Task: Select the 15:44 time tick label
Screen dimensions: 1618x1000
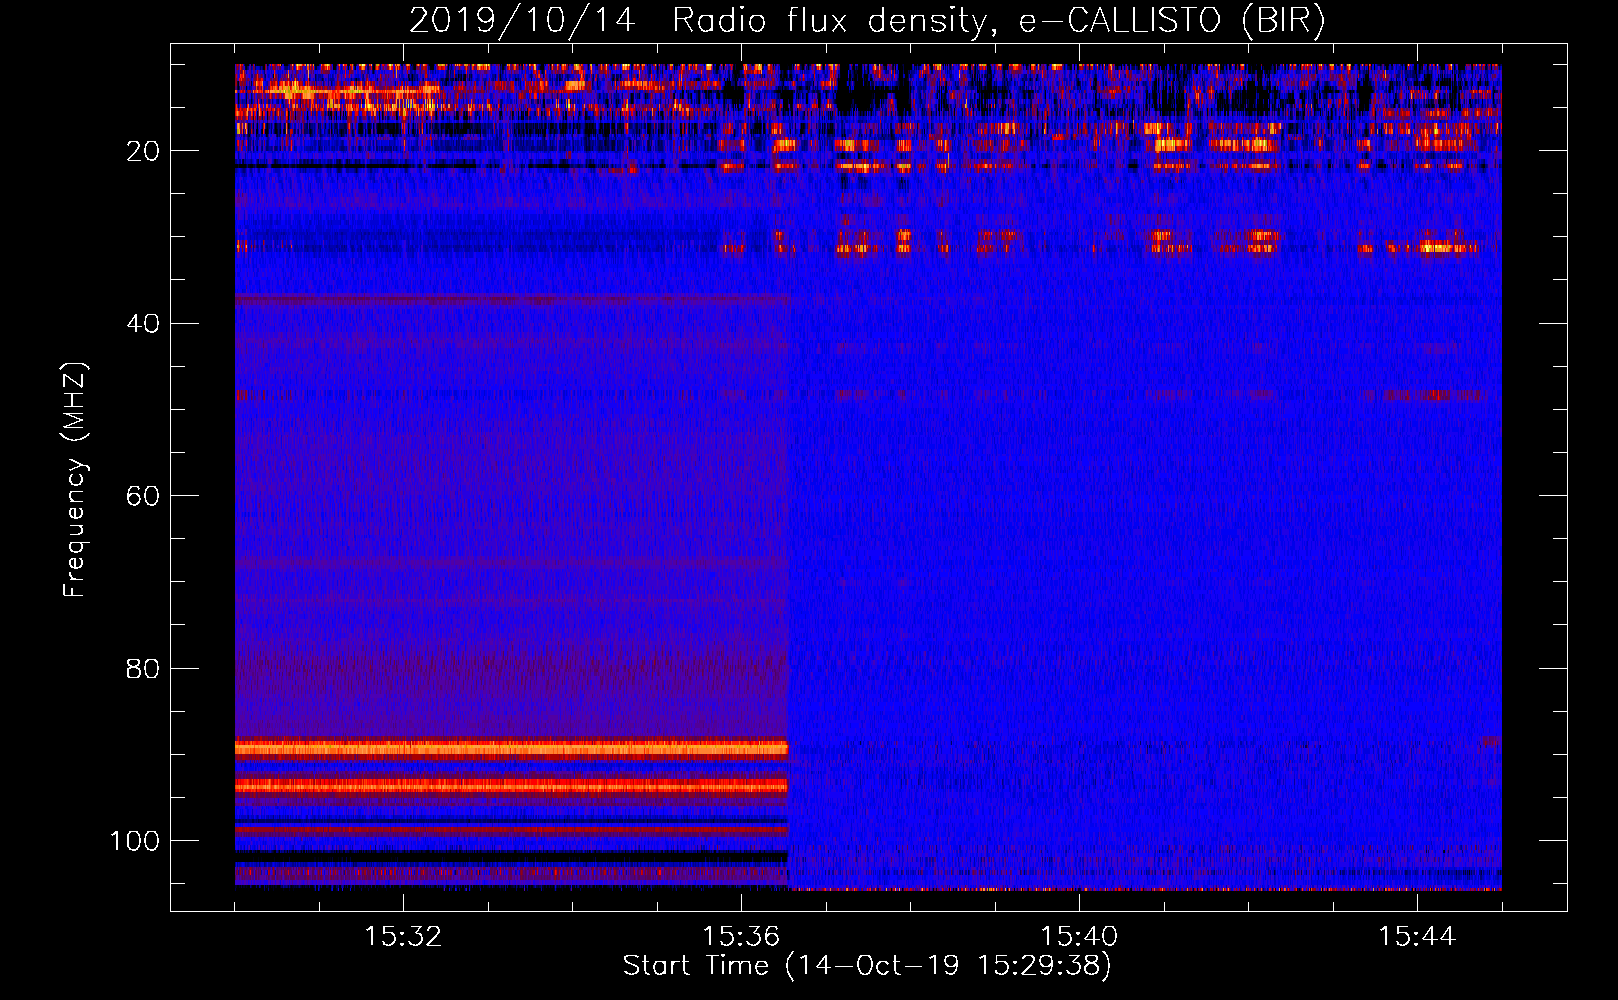Action: click(x=1417, y=937)
